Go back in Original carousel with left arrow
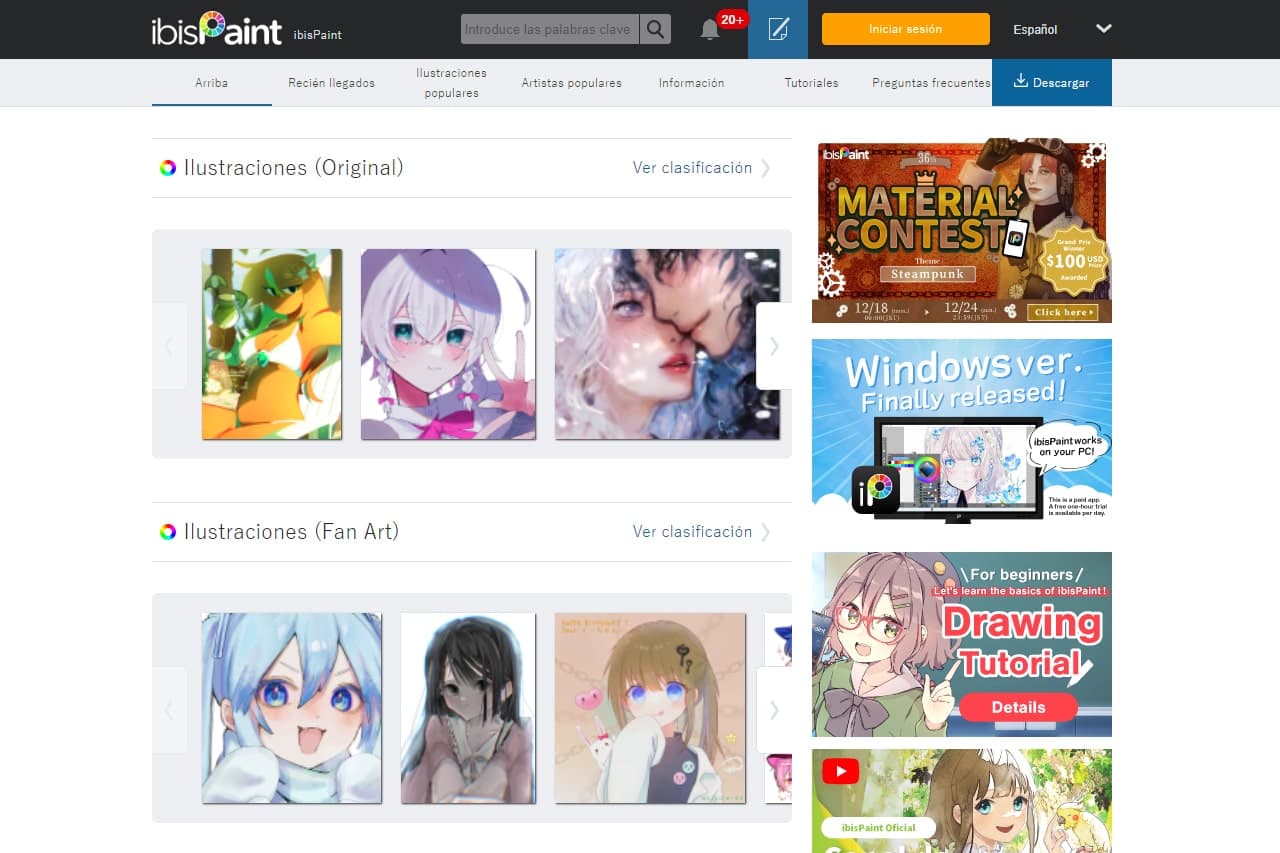Viewport: 1280px width, 853px height. point(169,346)
